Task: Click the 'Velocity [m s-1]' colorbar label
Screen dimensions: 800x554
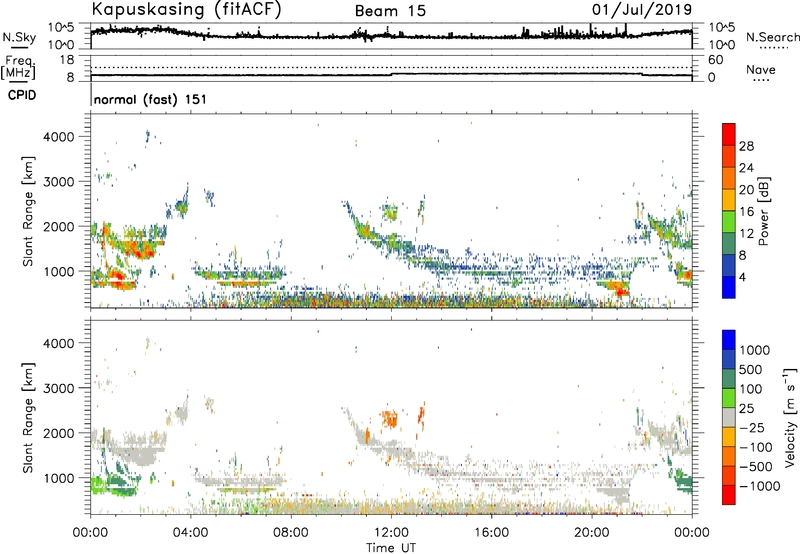Action: coord(790,417)
